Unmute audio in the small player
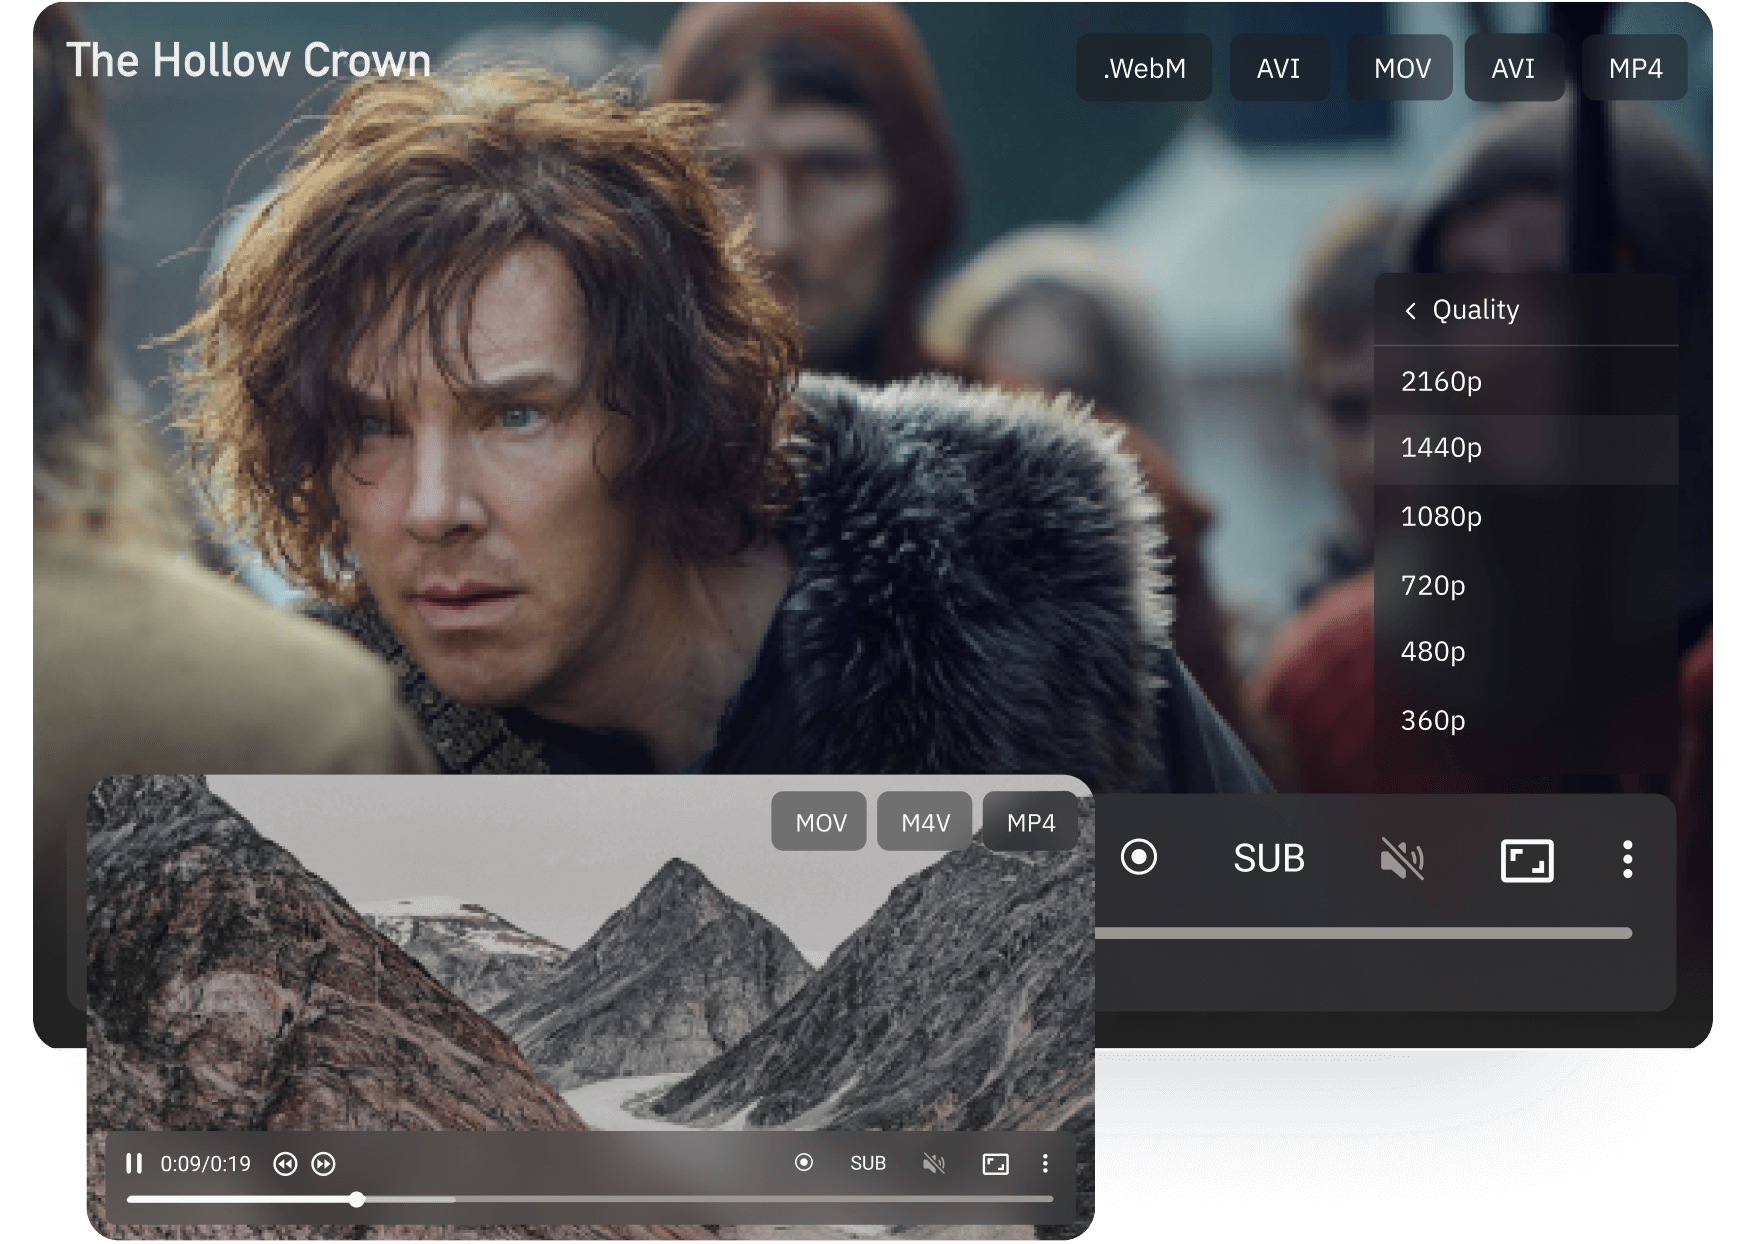1746x1244 pixels. coord(934,1163)
